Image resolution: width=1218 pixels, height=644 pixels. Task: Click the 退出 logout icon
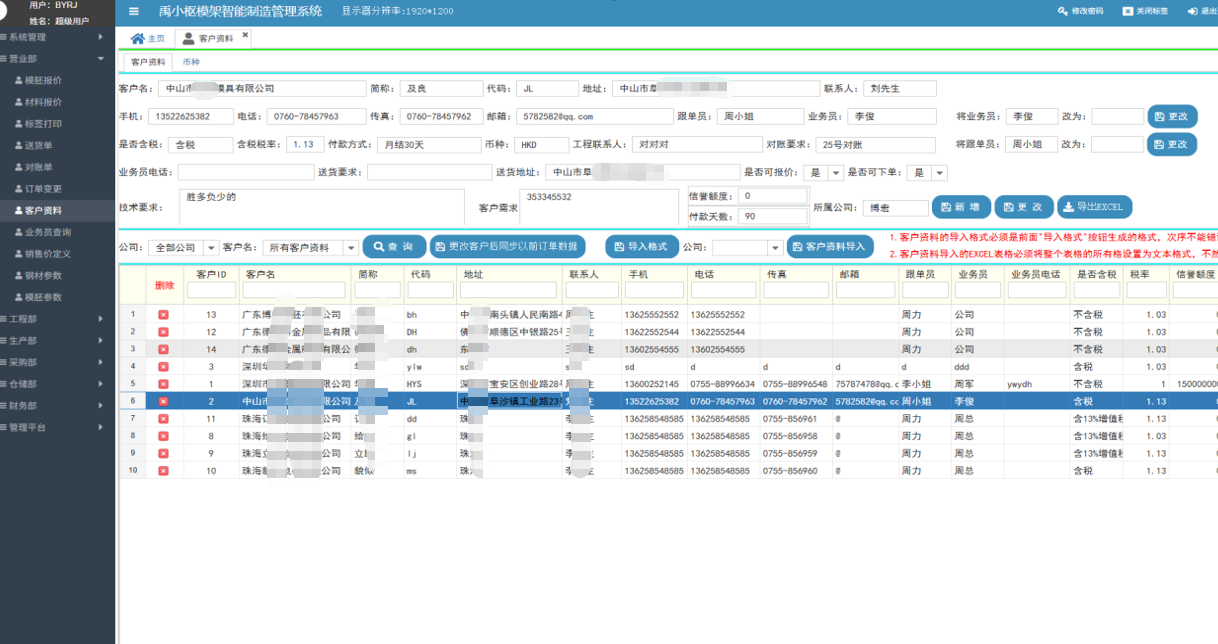[1192, 11]
